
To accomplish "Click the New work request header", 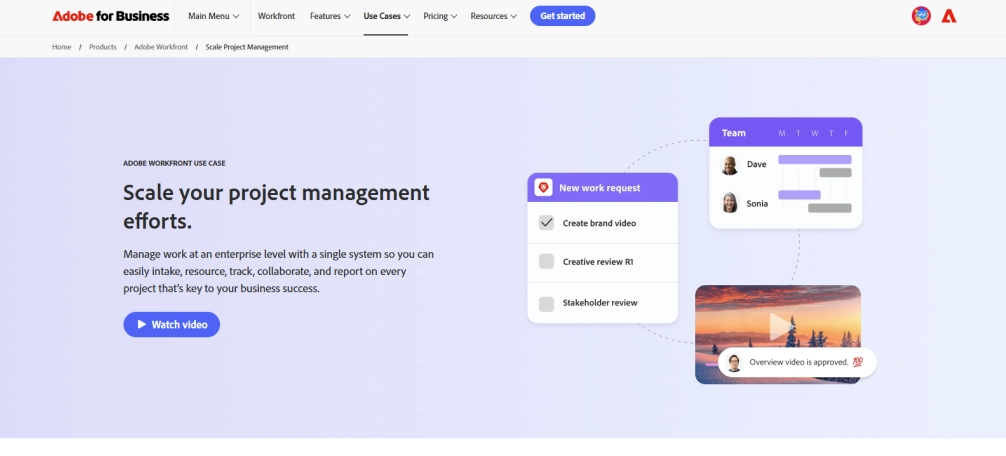I will pyautogui.click(x=602, y=187).
